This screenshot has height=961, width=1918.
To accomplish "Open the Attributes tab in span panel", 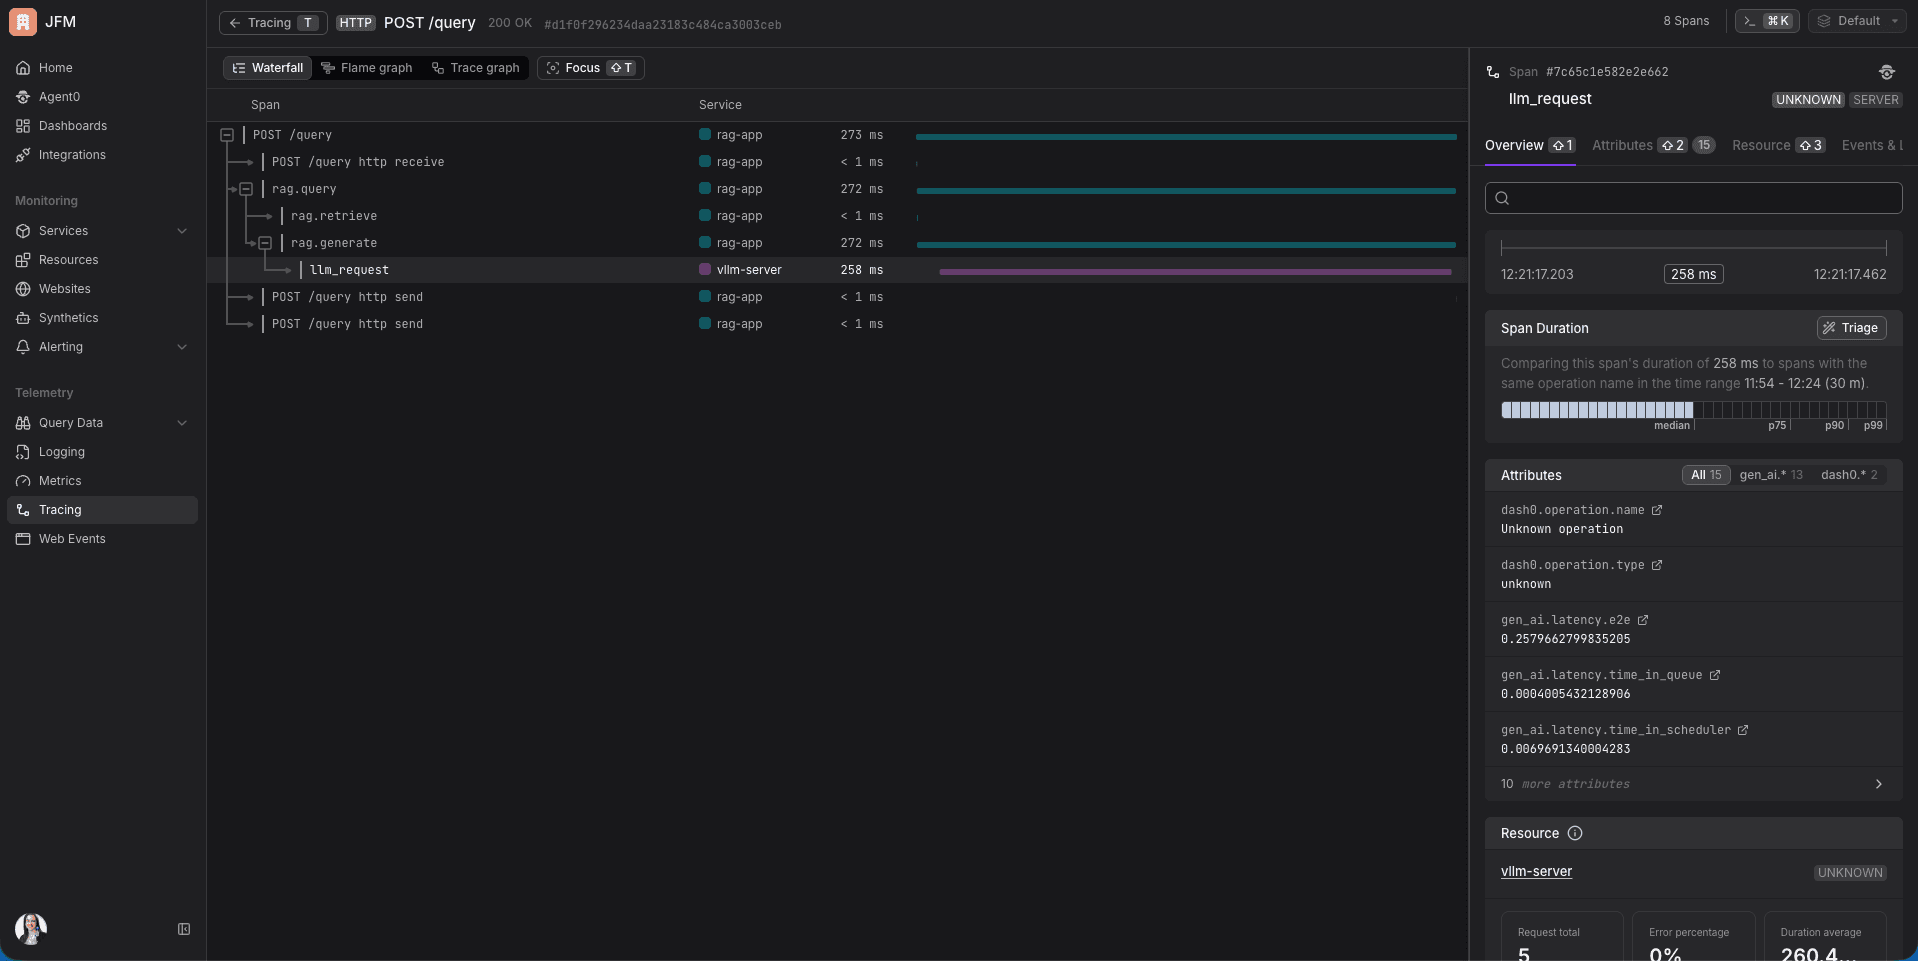I will (x=1653, y=145).
